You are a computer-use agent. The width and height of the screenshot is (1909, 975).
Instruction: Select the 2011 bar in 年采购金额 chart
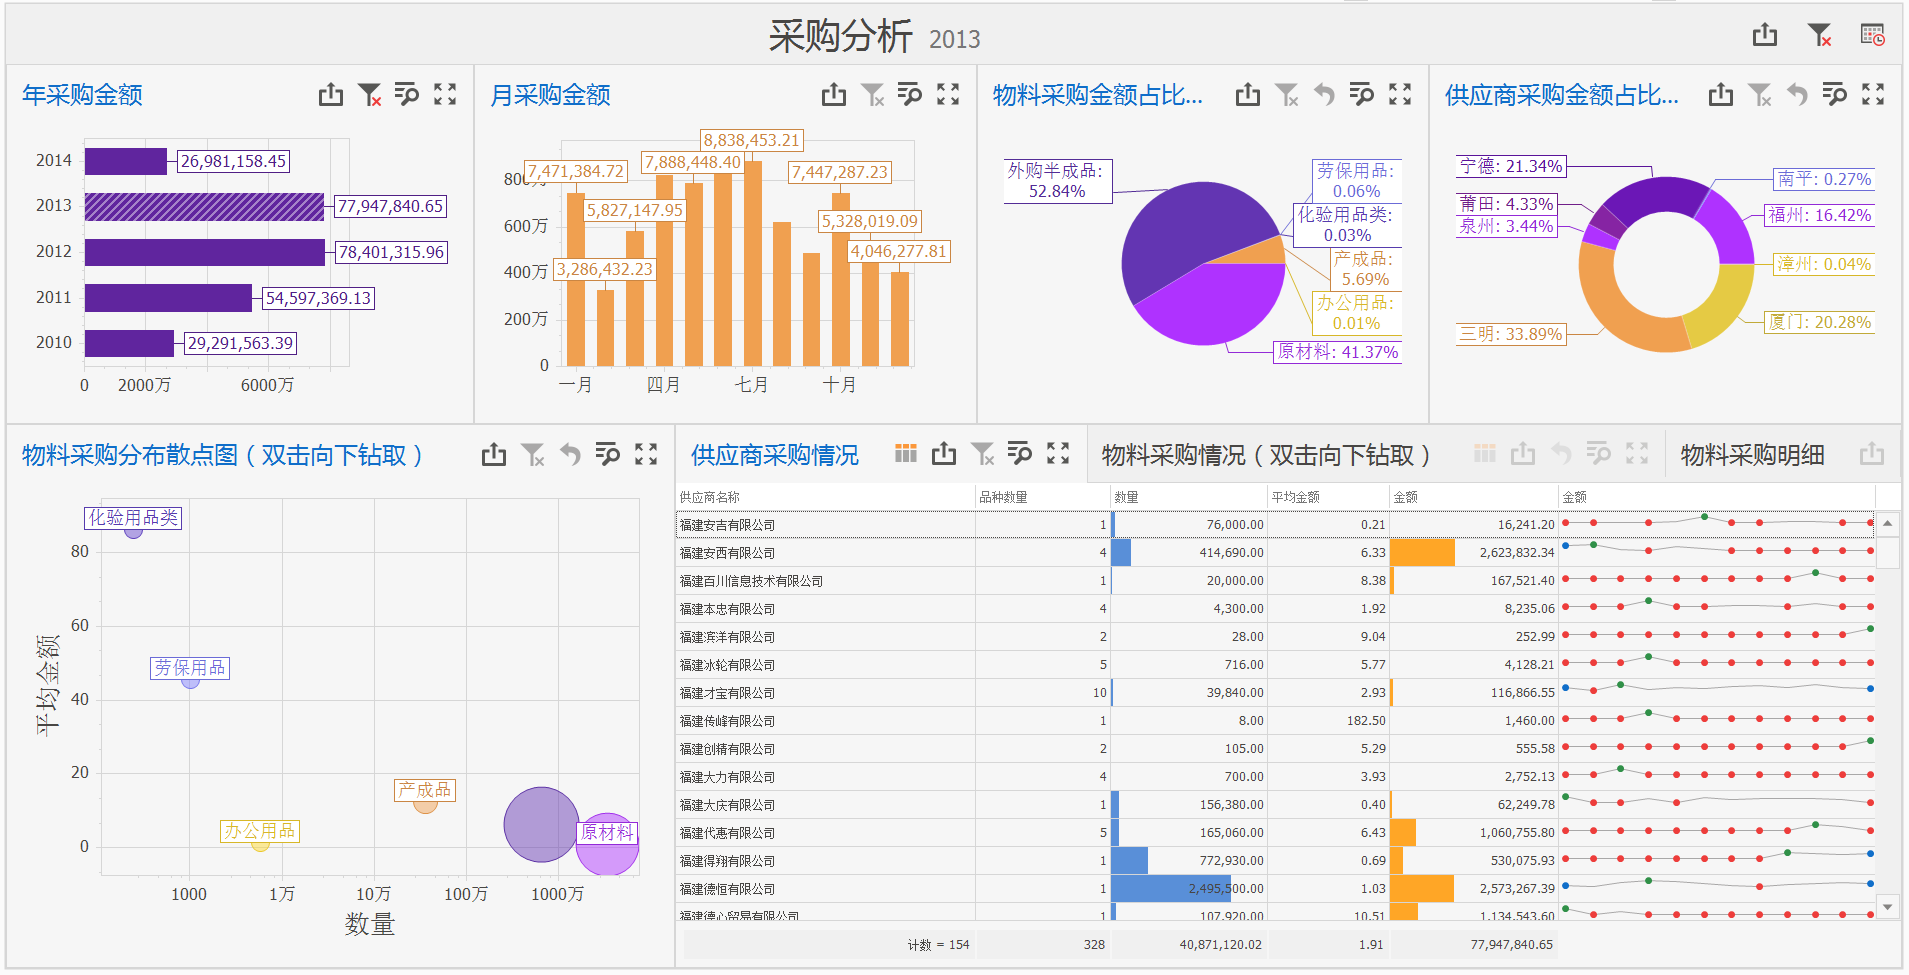coord(168,298)
